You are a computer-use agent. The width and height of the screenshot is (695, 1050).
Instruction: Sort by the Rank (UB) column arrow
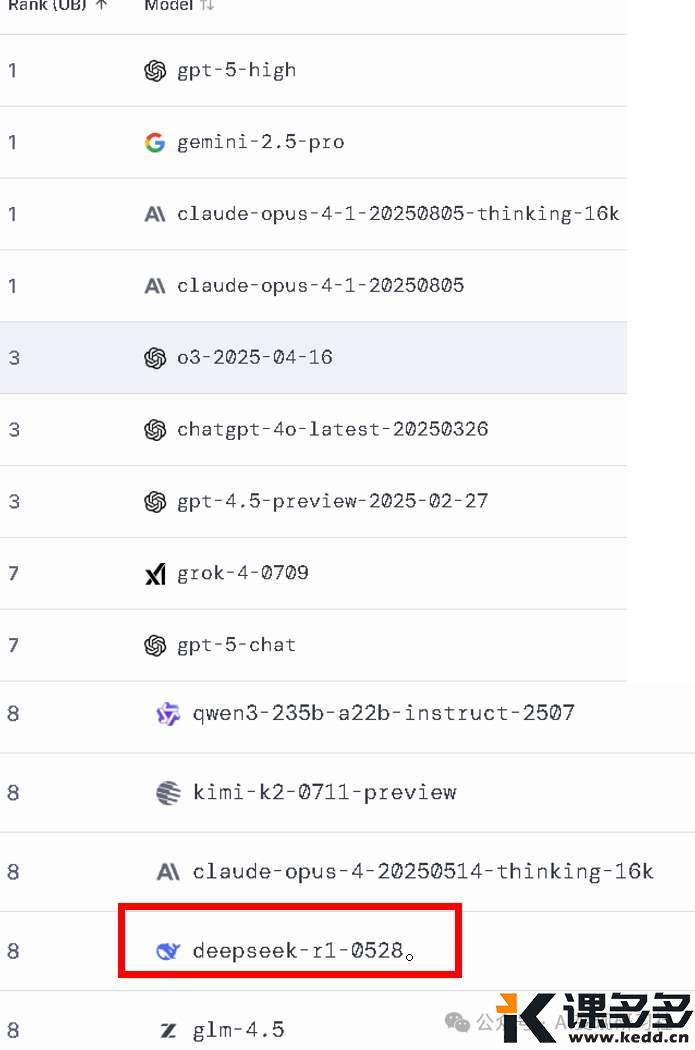click(x=101, y=6)
